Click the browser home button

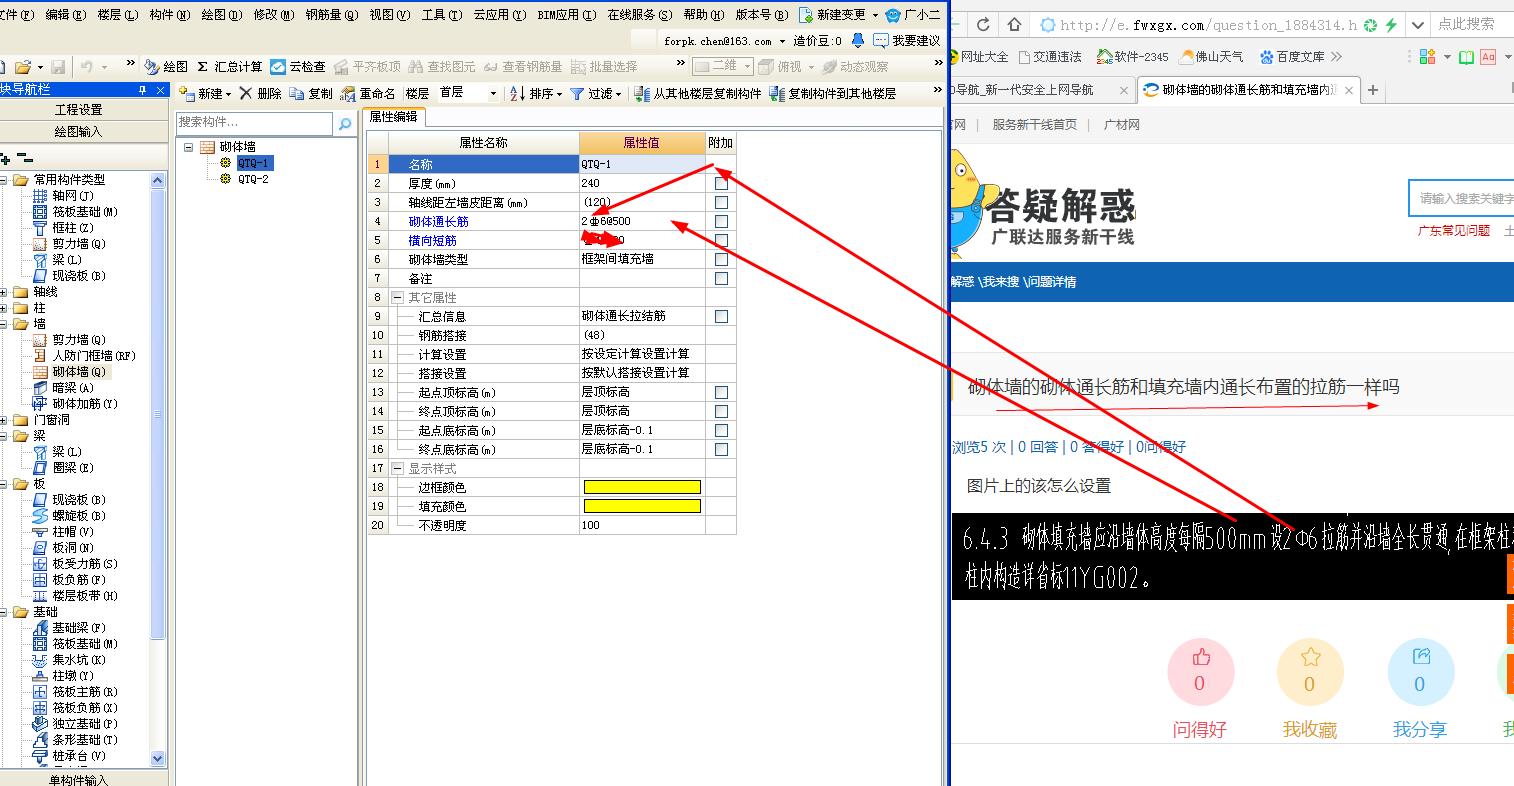[1014, 24]
